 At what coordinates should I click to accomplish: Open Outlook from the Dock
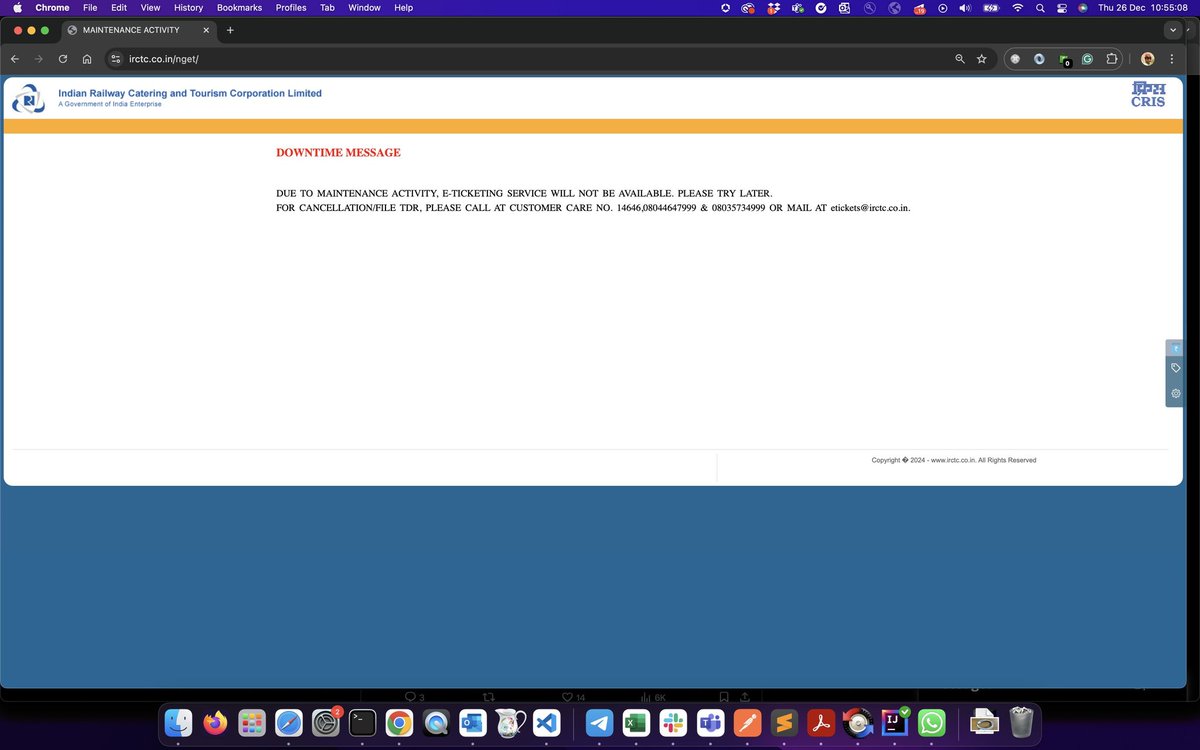(473, 722)
